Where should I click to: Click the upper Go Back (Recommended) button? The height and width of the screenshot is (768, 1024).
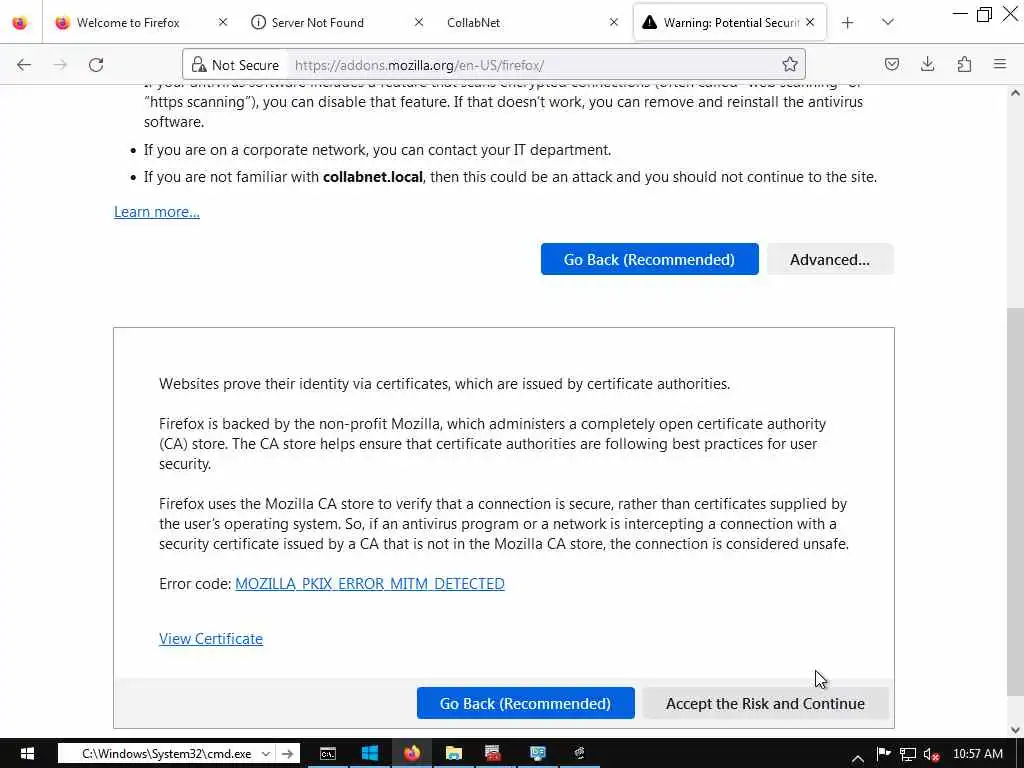click(649, 259)
